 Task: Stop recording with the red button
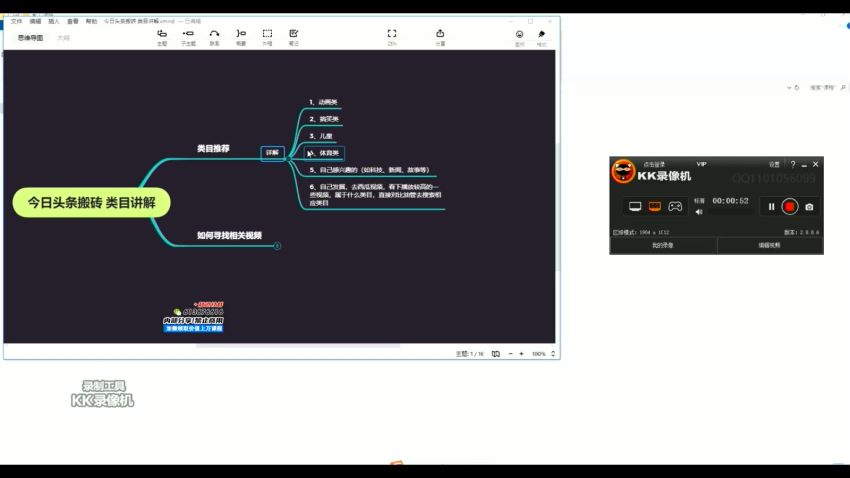tap(790, 206)
